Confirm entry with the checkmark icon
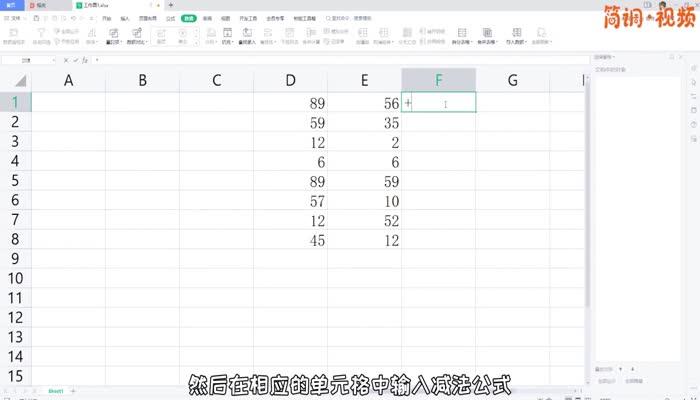Screen dimensions: 700x400 point(76,60)
